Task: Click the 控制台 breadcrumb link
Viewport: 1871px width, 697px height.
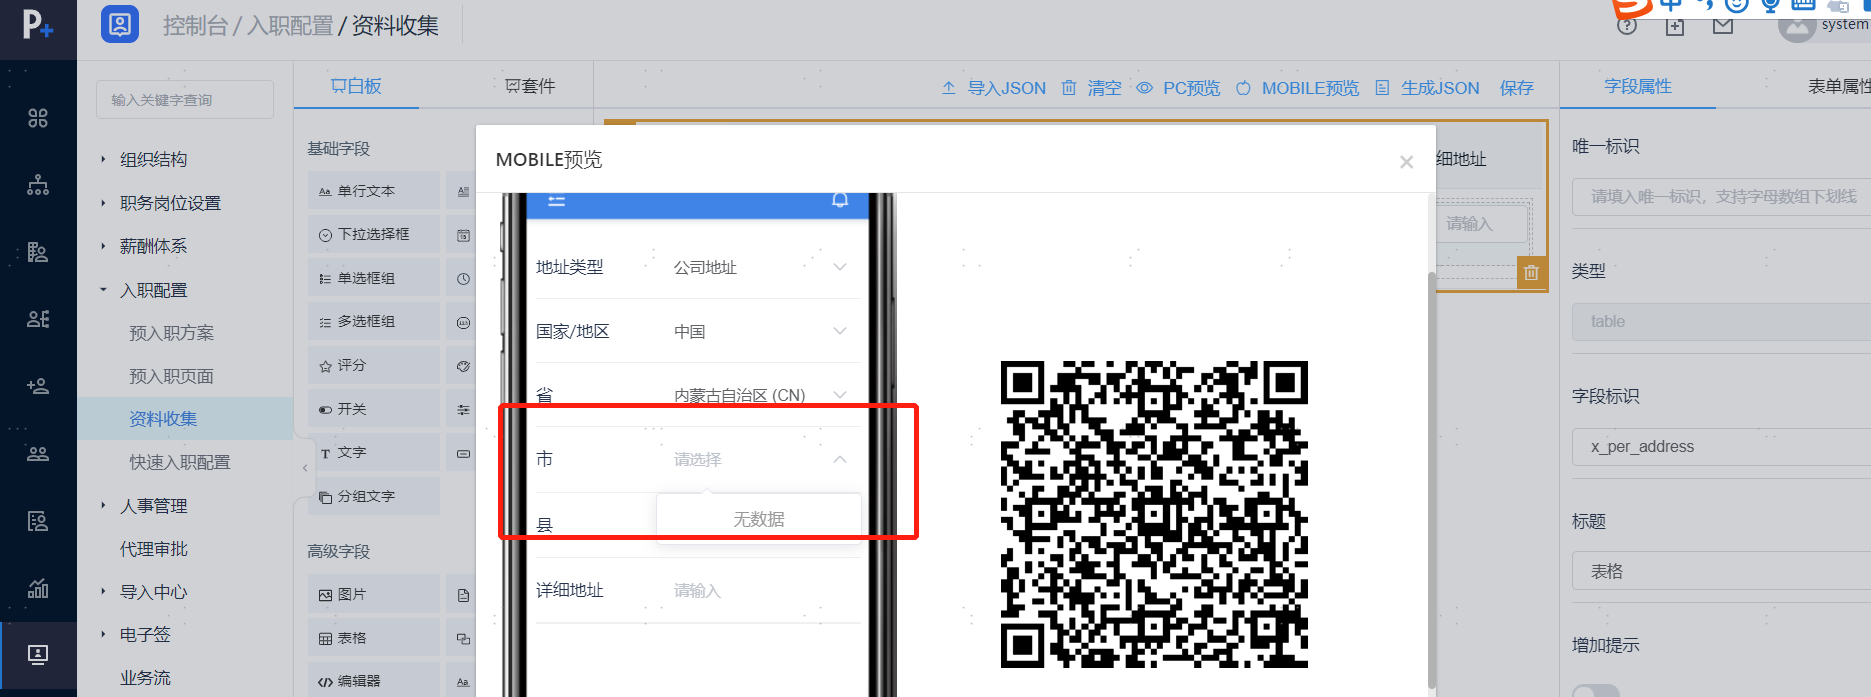Action: tap(195, 25)
